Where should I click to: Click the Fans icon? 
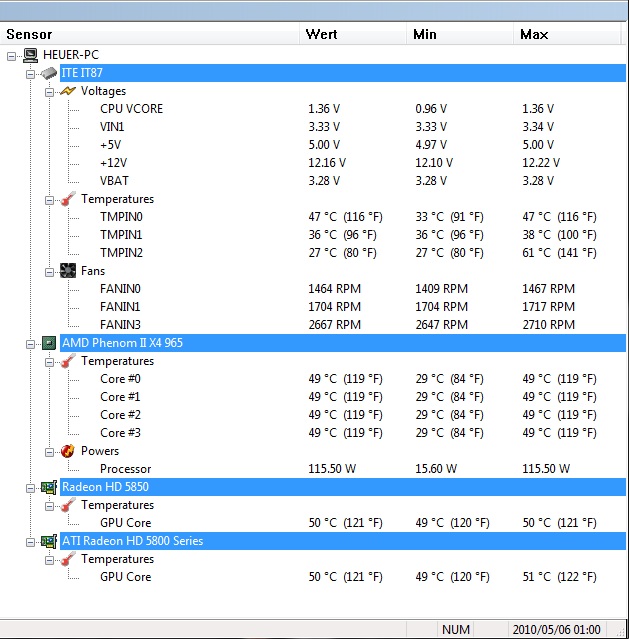[68, 271]
